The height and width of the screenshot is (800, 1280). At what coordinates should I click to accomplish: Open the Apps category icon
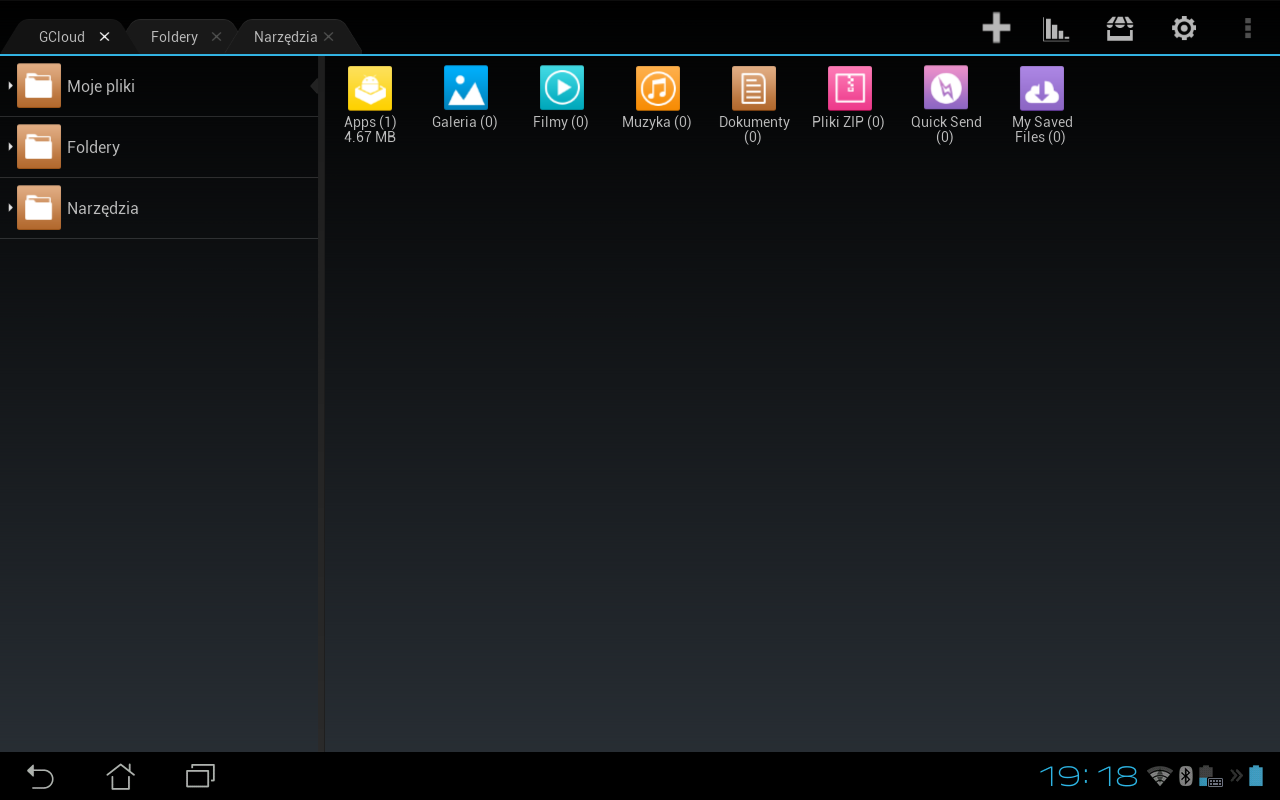(369, 88)
